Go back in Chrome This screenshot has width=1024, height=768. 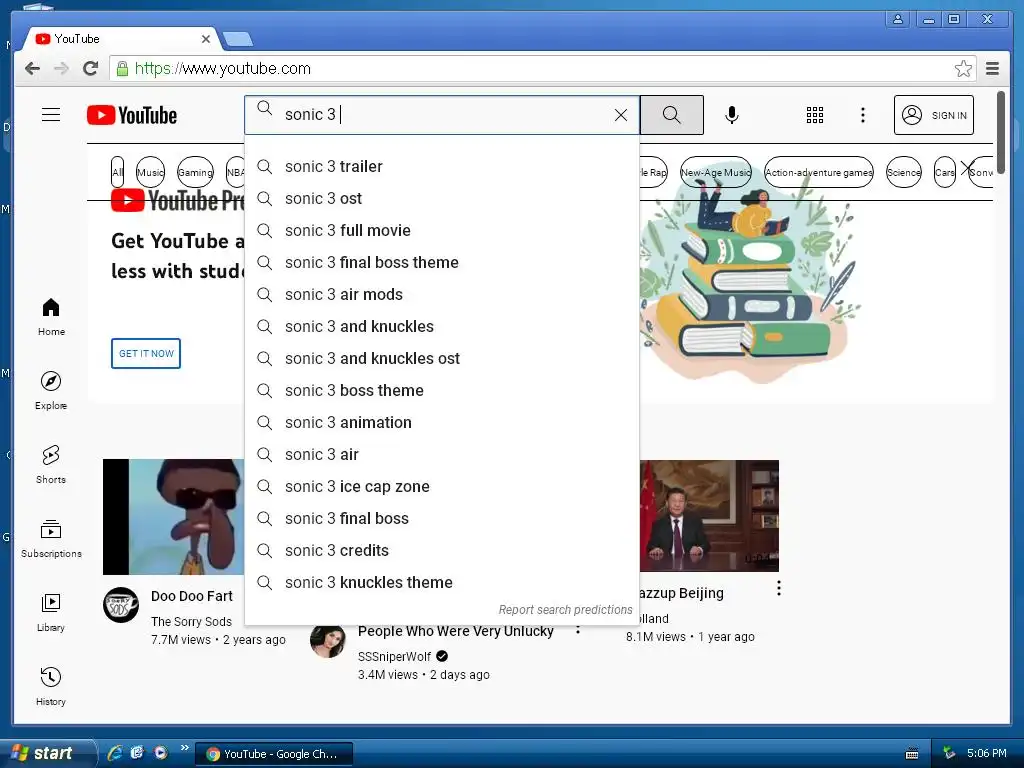32,69
